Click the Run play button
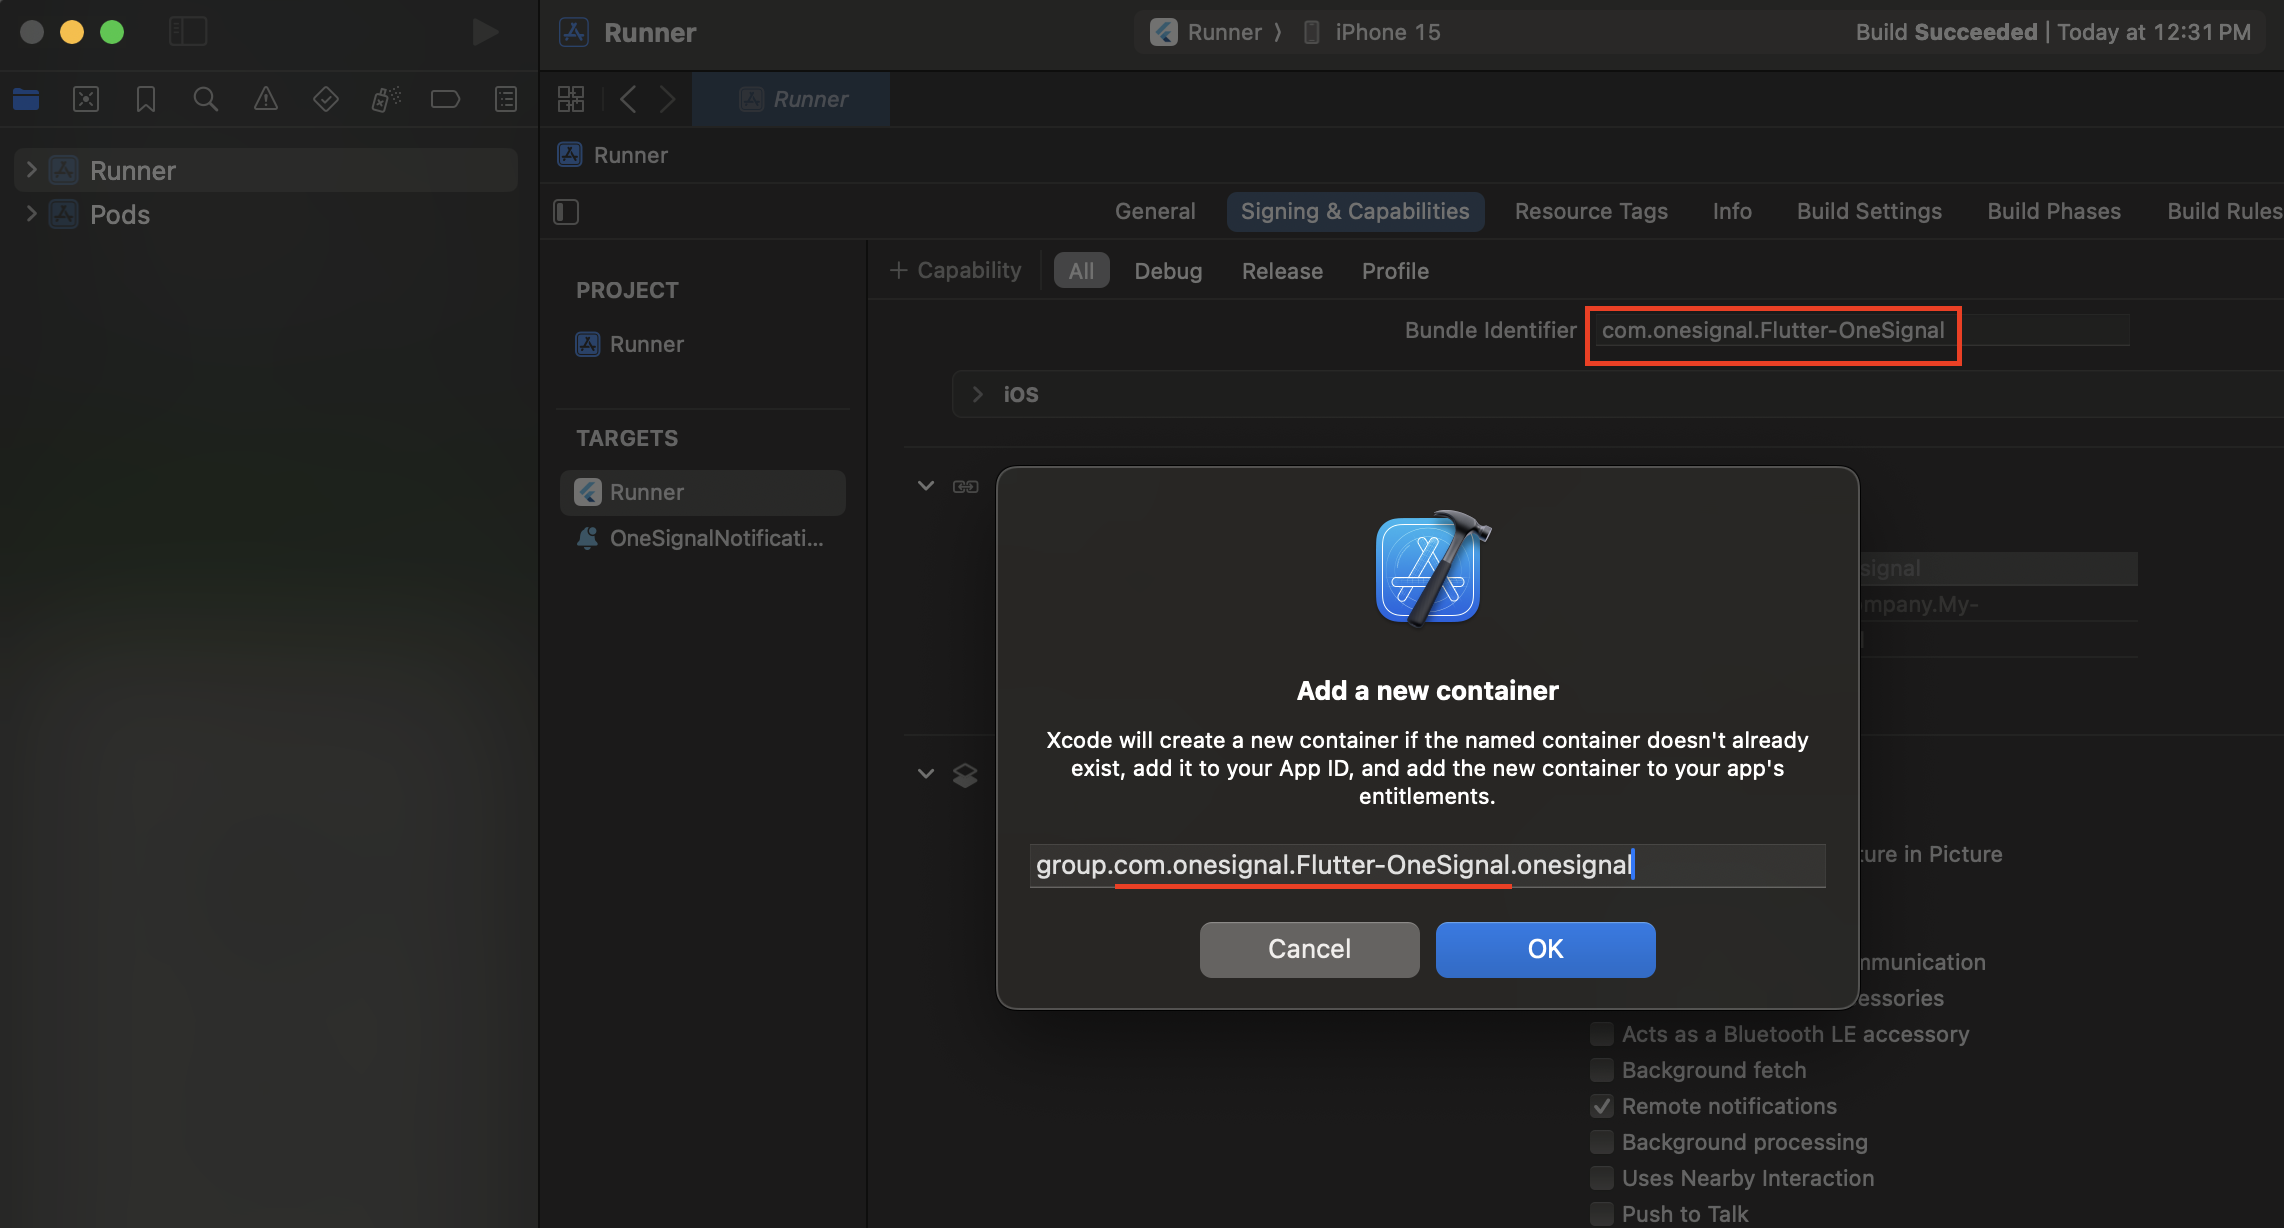 point(485,32)
